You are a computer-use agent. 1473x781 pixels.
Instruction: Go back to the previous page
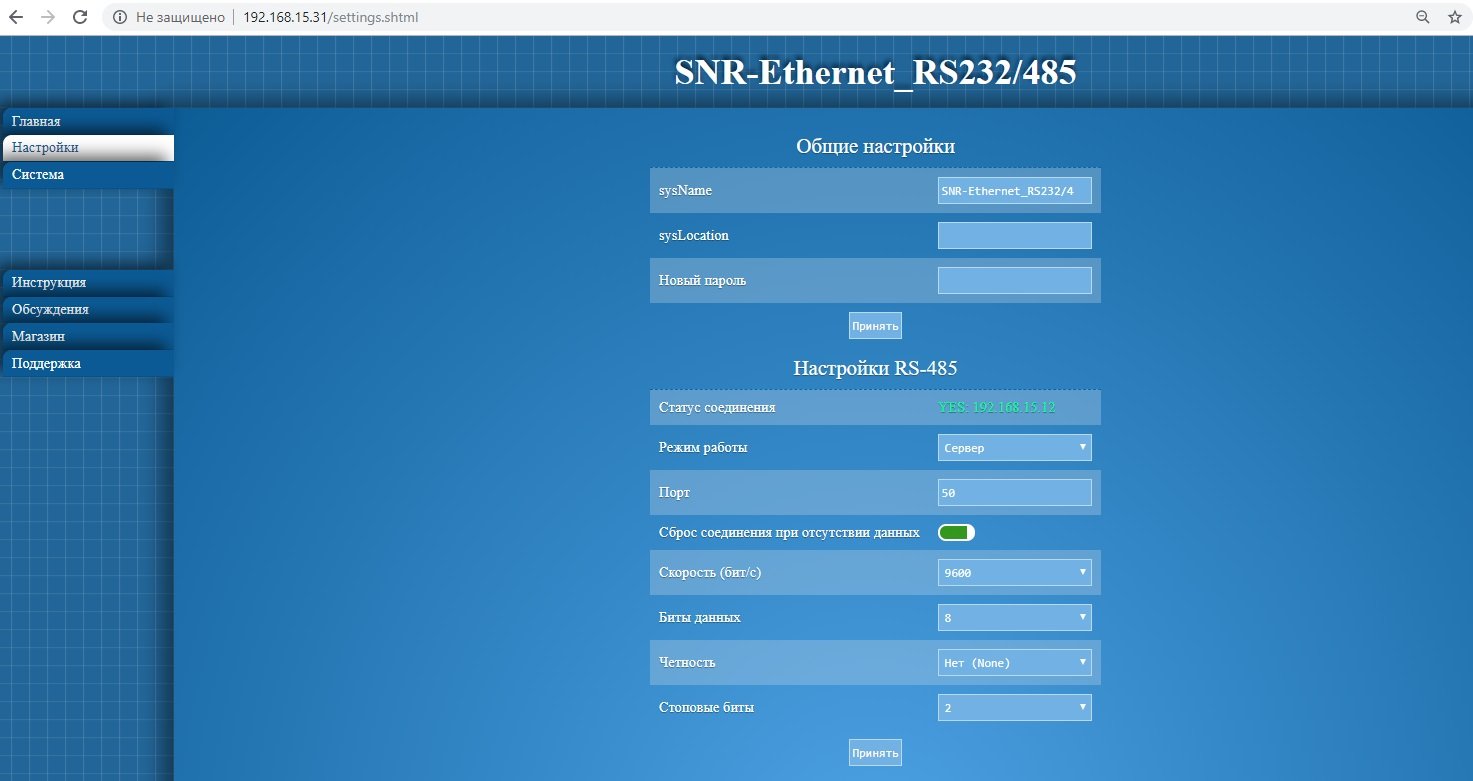[17, 17]
